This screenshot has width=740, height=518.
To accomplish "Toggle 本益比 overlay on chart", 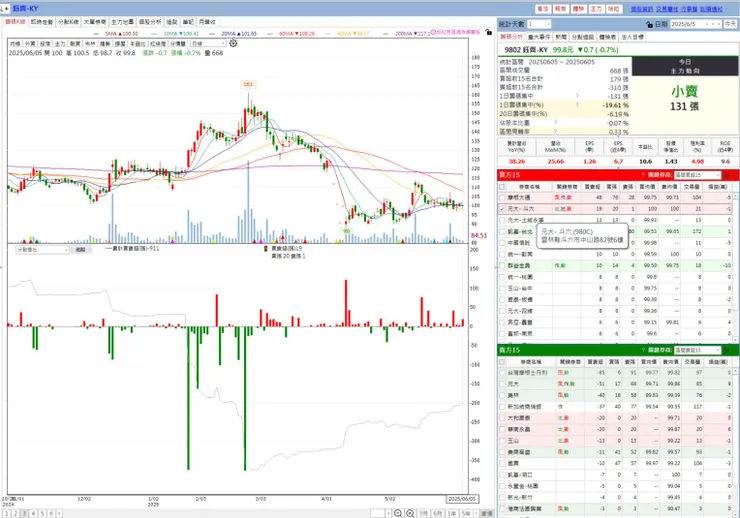I will click(x=137, y=44).
